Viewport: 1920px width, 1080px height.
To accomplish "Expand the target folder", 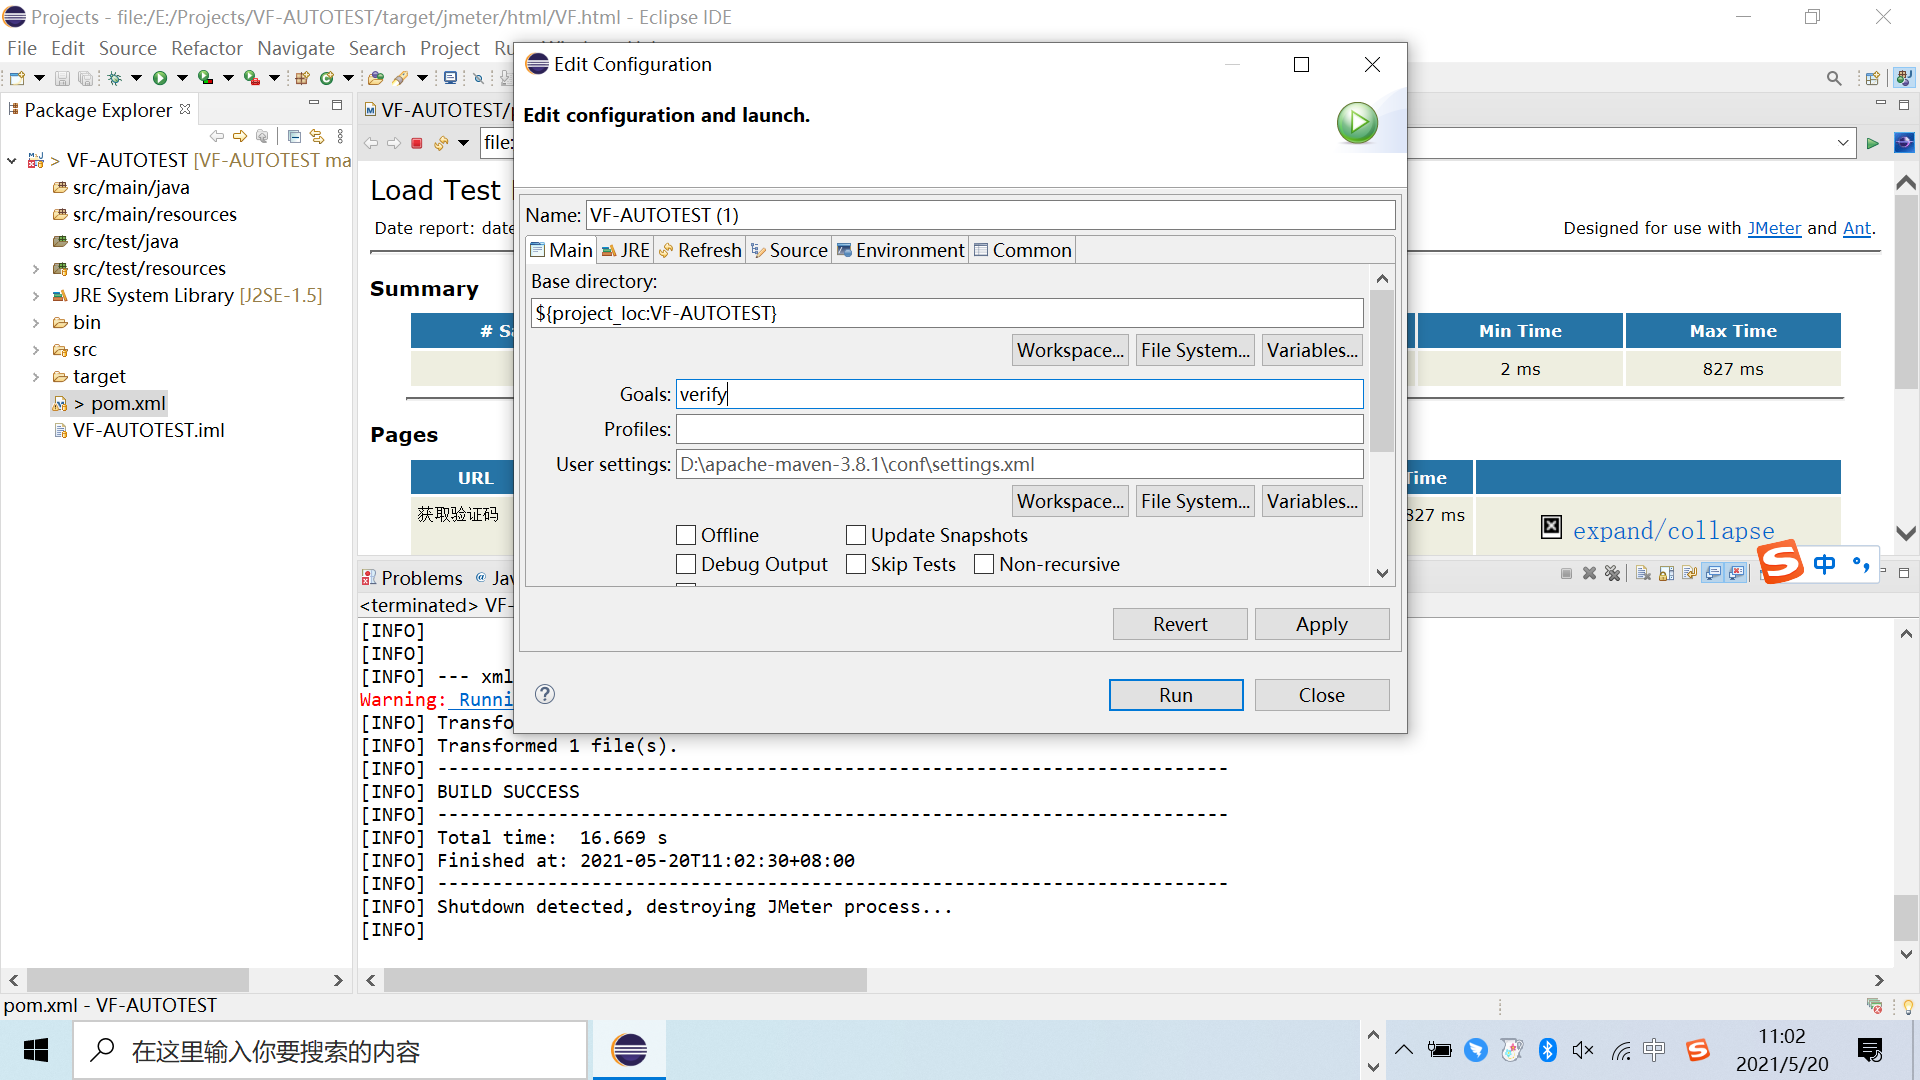I will point(36,377).
